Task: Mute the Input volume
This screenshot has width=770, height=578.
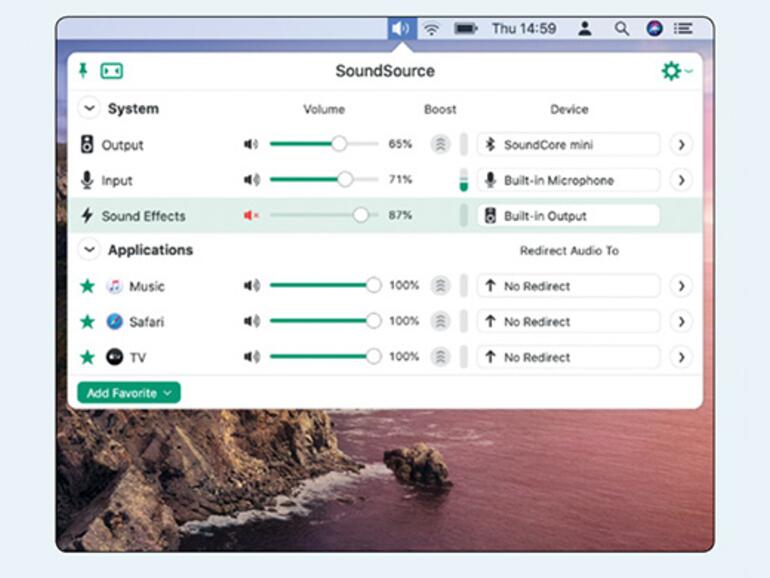Action: tap(251, 180)
